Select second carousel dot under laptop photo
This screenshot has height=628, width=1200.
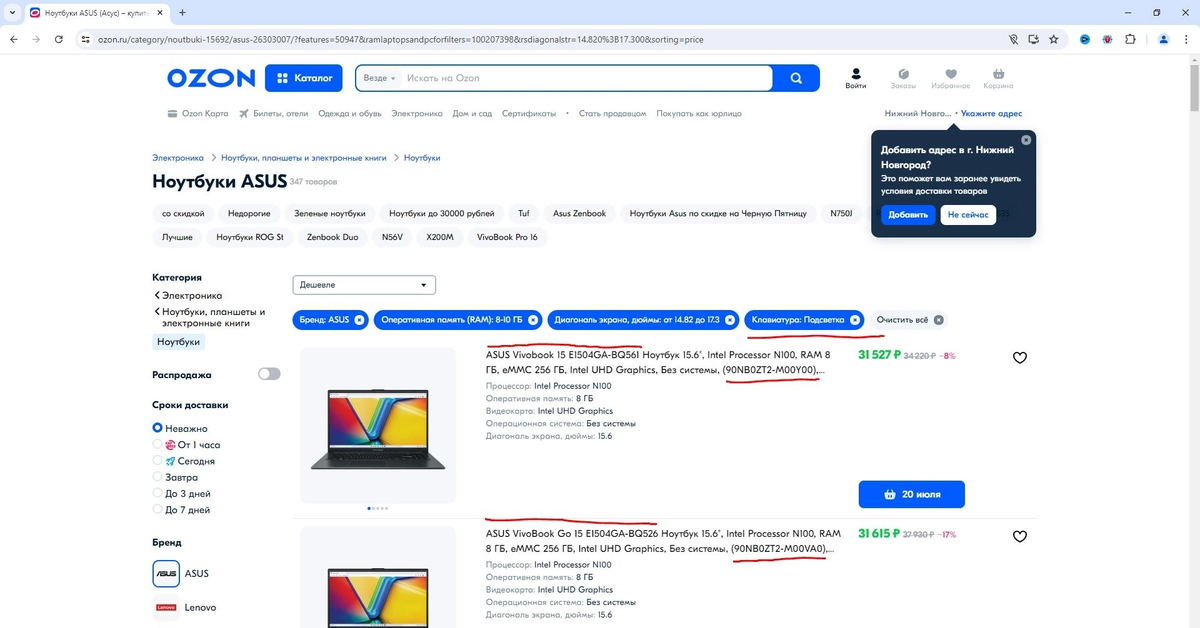(372, 508)
